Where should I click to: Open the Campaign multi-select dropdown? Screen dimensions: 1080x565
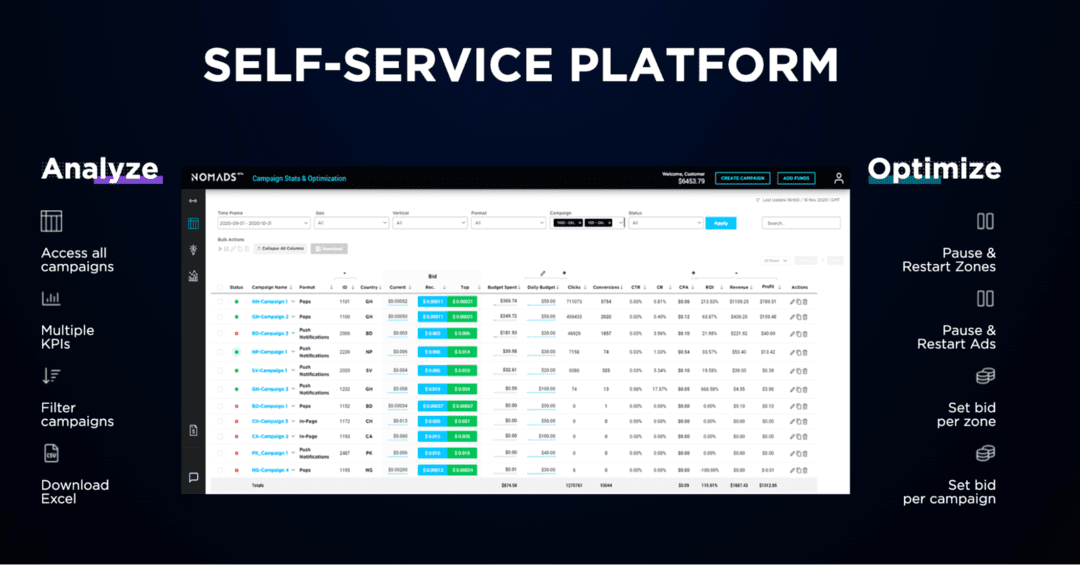(588, 223)
